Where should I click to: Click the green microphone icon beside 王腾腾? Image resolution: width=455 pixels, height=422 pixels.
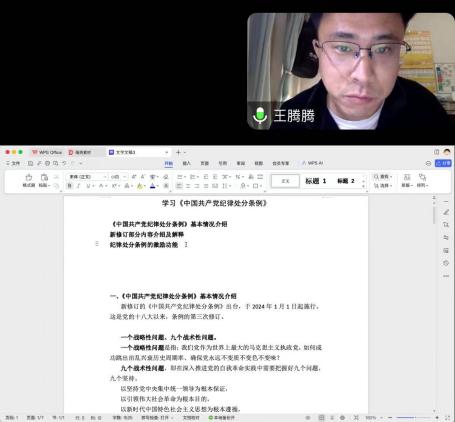click(x=260, y=115)
